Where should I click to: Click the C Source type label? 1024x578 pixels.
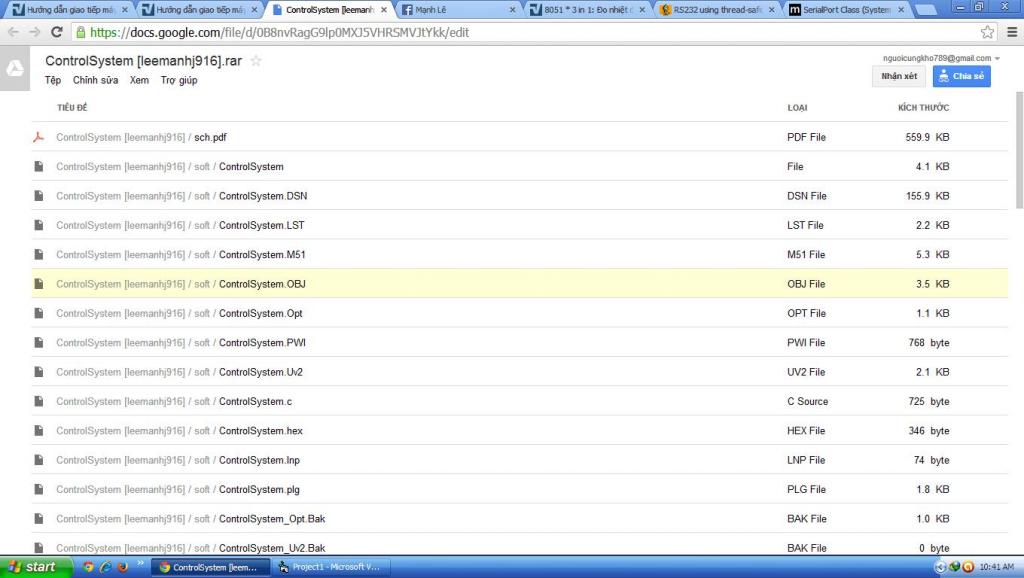point(807,402)
